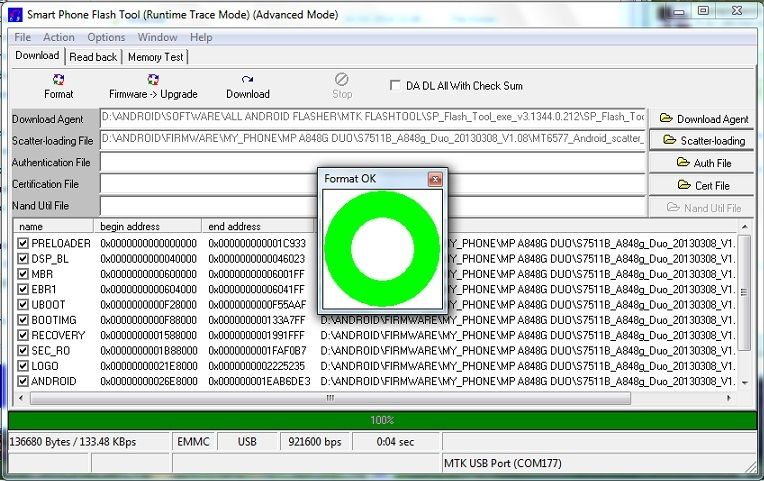Screen dimensions: 764x481
Task: Click the horizontal scrollbar of partition list
Action: [x=330, y=398]
